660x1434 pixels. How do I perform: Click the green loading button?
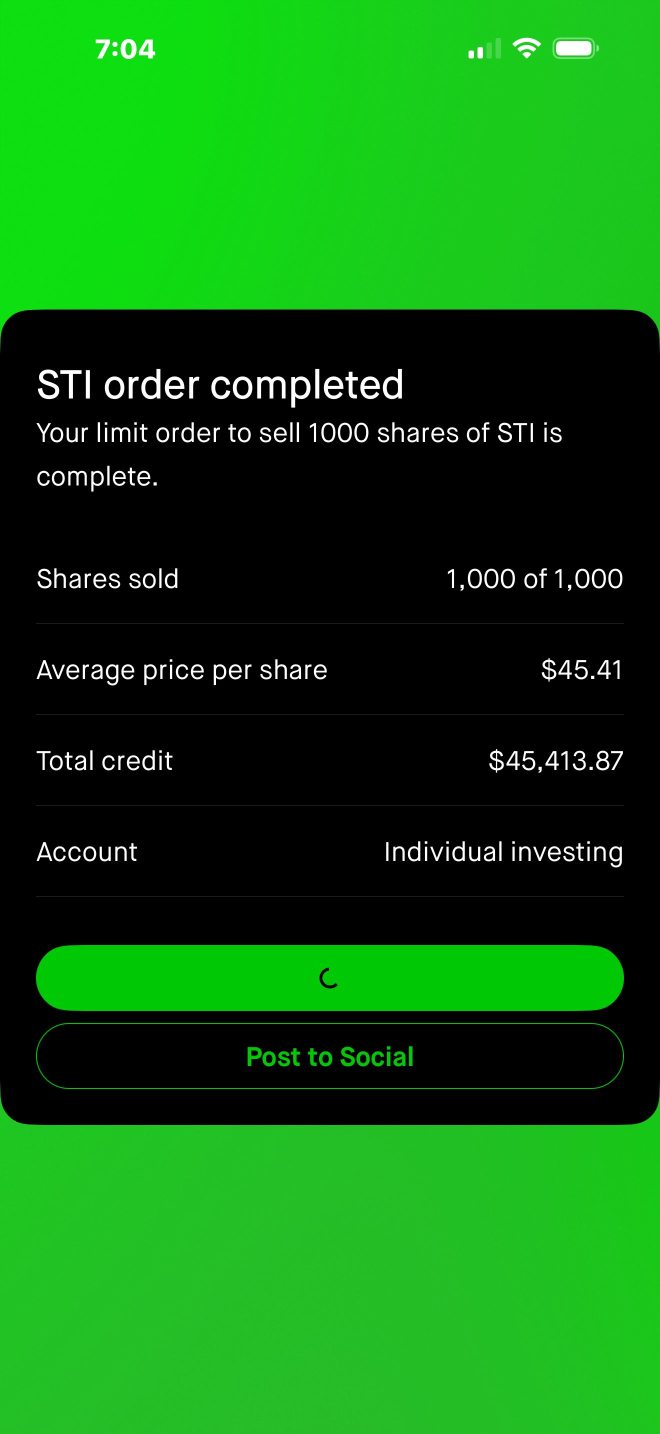(330, 978)
